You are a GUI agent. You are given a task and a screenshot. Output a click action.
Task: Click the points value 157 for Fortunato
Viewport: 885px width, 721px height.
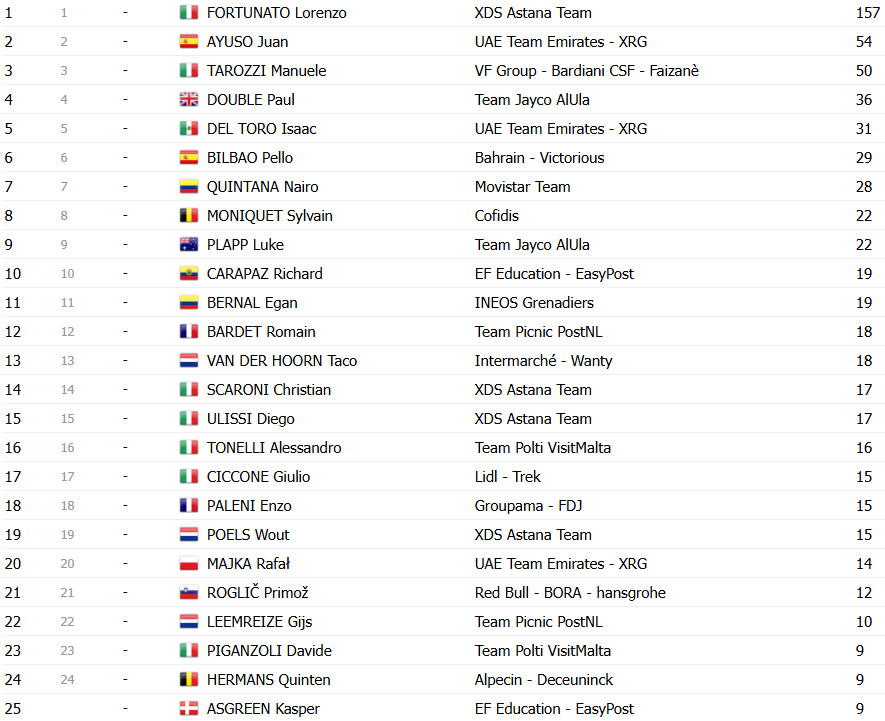(868, 13)
